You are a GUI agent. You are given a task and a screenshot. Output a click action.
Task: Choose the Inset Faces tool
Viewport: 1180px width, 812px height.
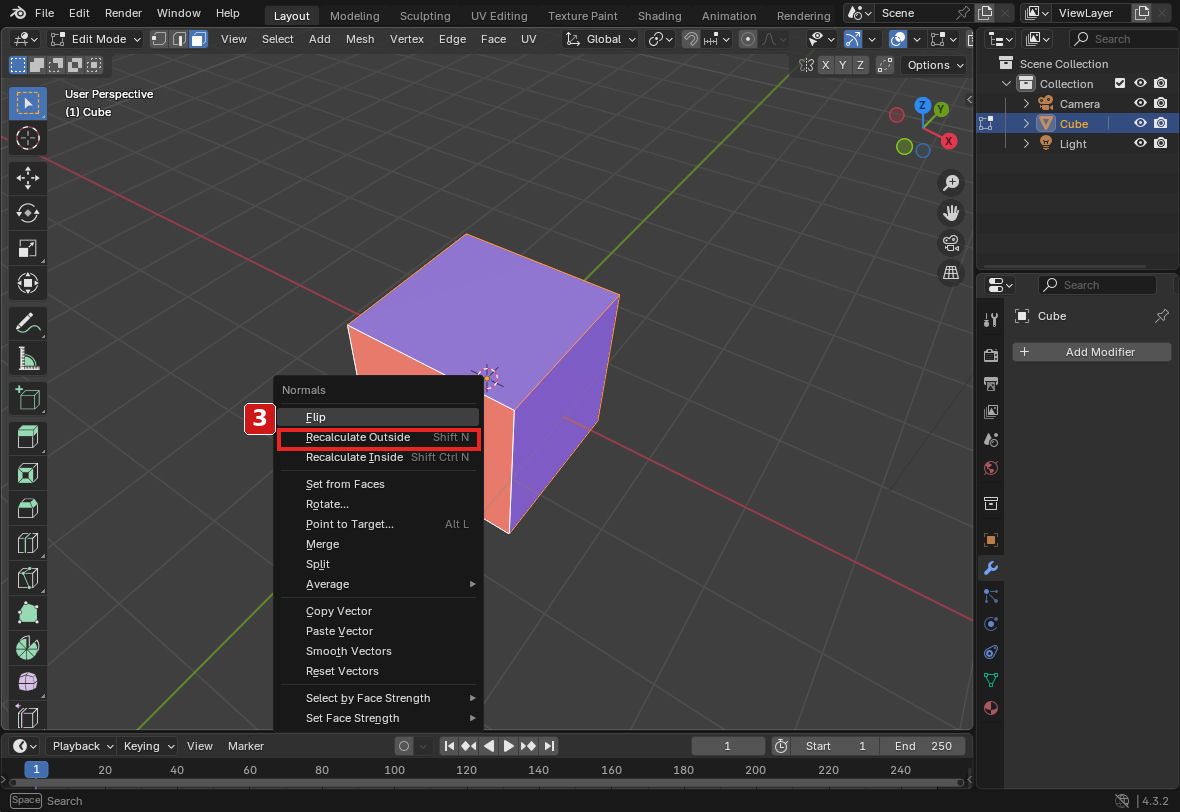[28, 473]
